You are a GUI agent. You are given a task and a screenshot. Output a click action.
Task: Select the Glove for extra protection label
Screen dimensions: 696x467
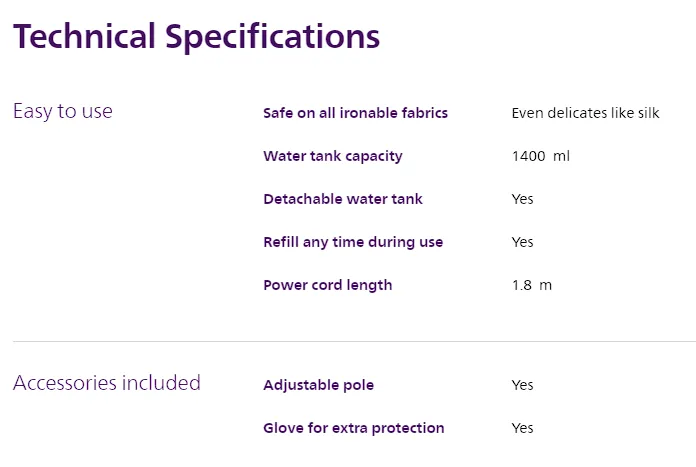click(353, 428)
